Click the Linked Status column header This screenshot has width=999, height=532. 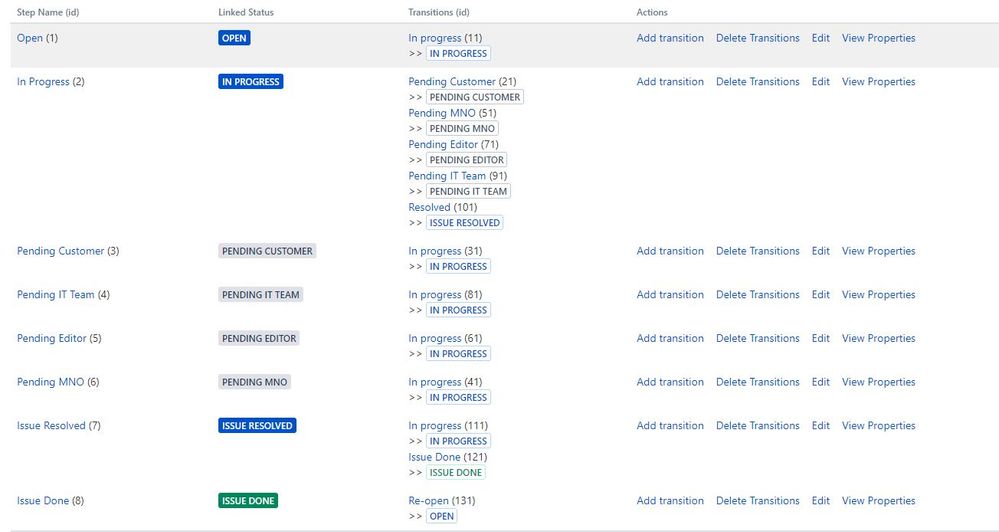pyautogui.click(x=246, y=12)
